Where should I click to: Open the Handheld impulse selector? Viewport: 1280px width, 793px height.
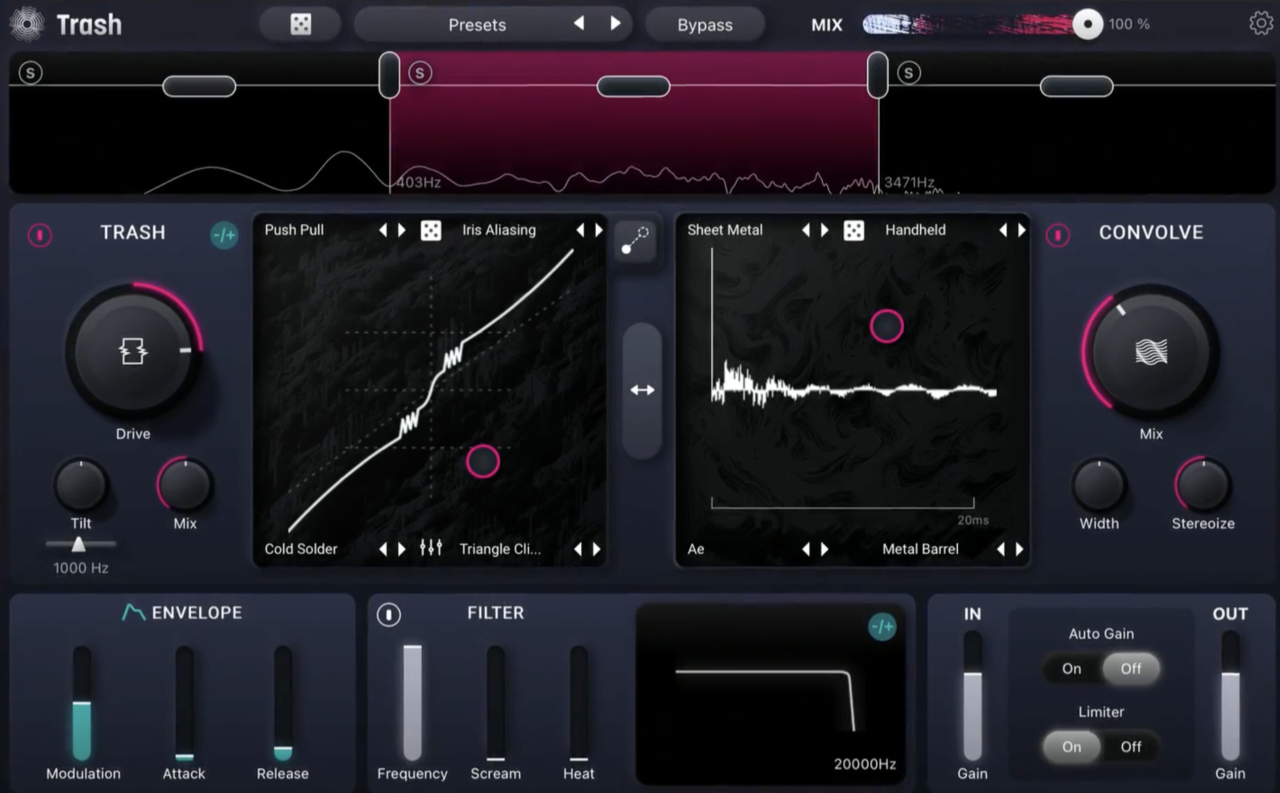tap(915, 230)
